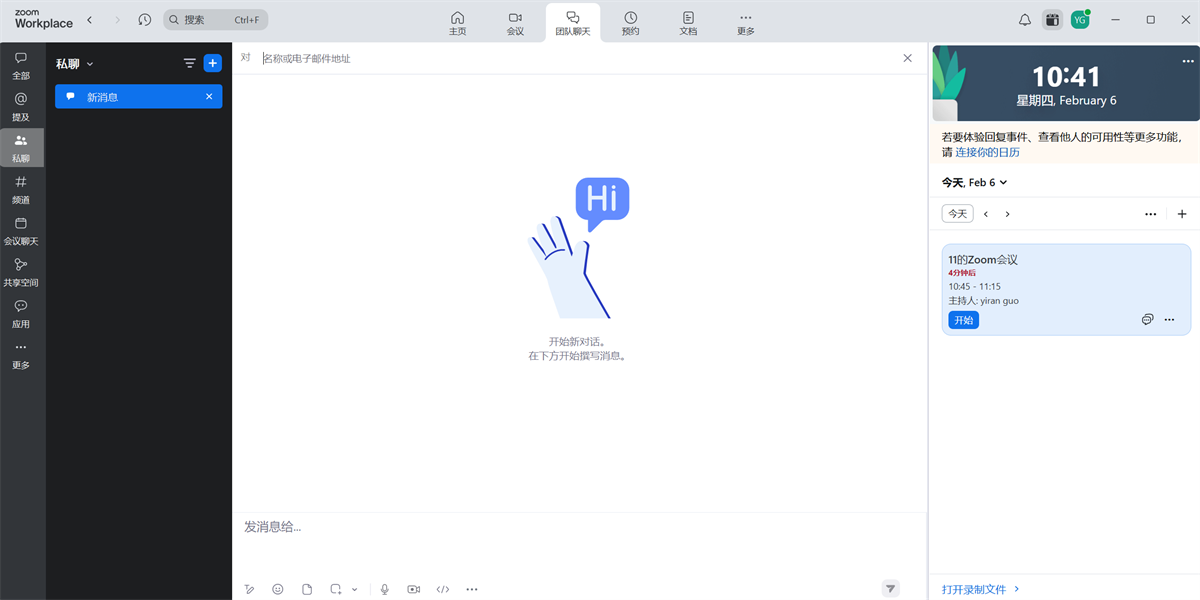
Task: Open the screenshot options chevron in composer
Action: [353, 589]
